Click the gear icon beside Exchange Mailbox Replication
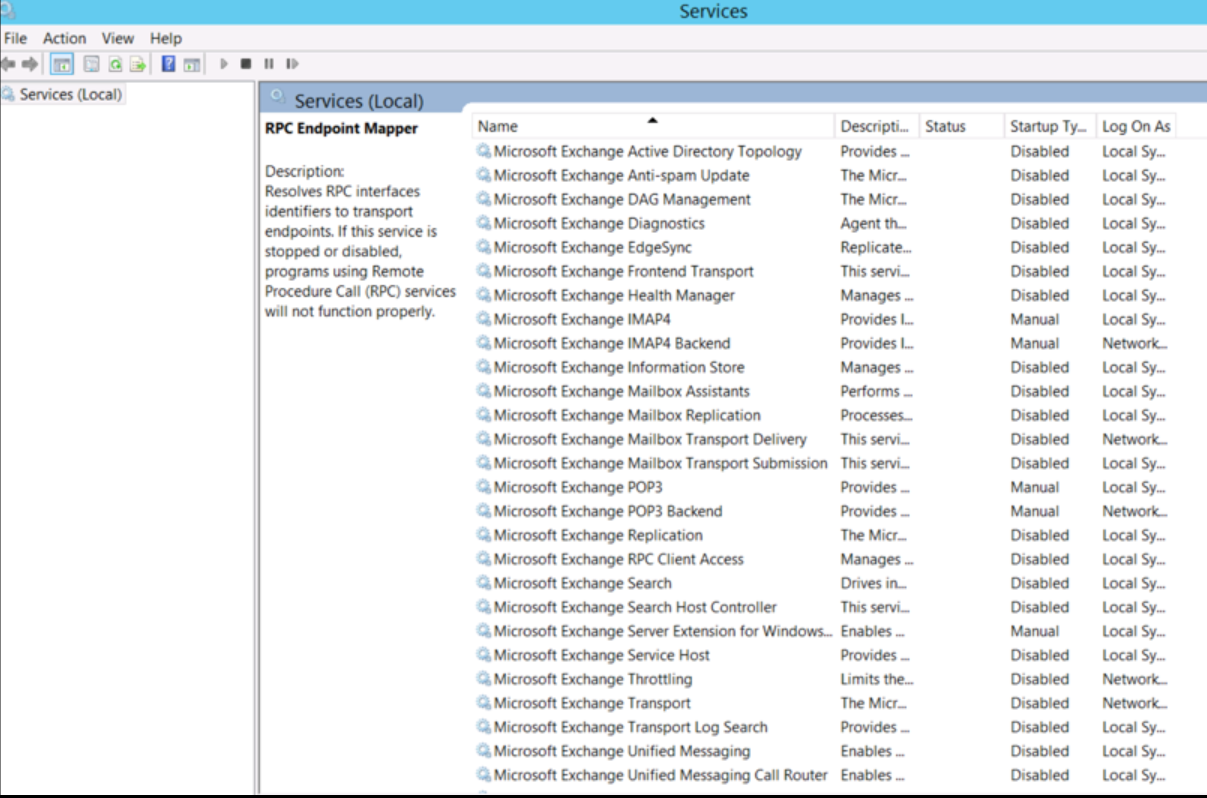Viewport: 1207px width, 798px height. click(484, 416)
